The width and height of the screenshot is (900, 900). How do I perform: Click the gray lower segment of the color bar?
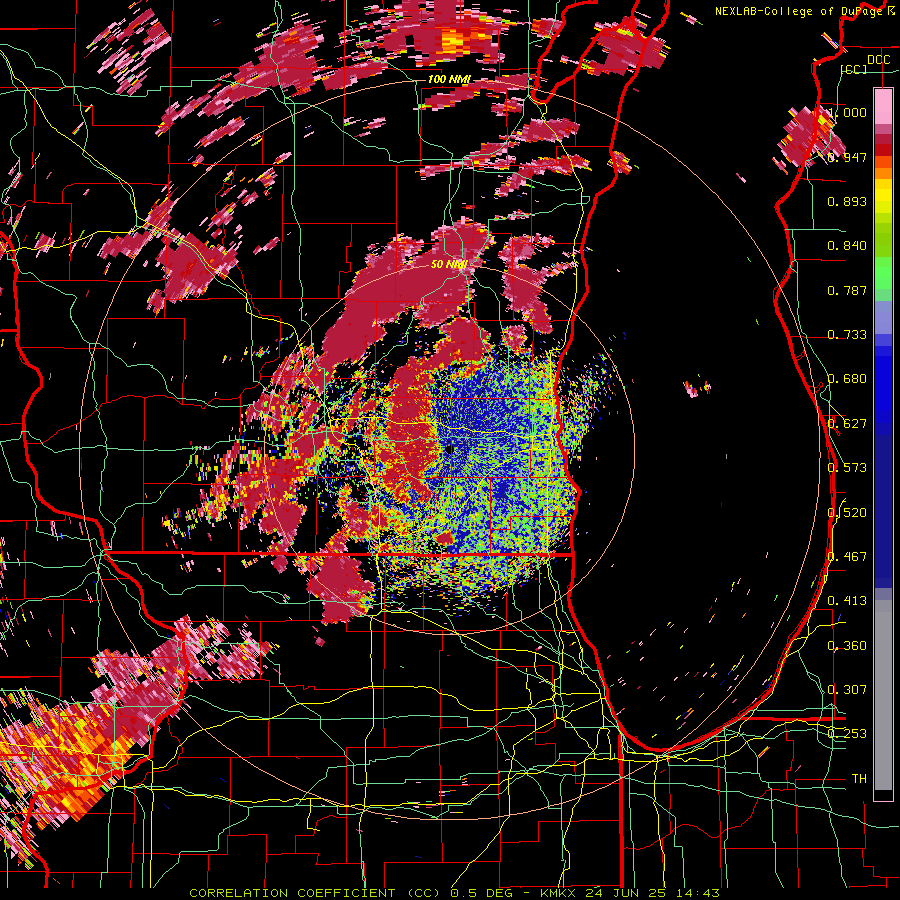tap(883, 695)
